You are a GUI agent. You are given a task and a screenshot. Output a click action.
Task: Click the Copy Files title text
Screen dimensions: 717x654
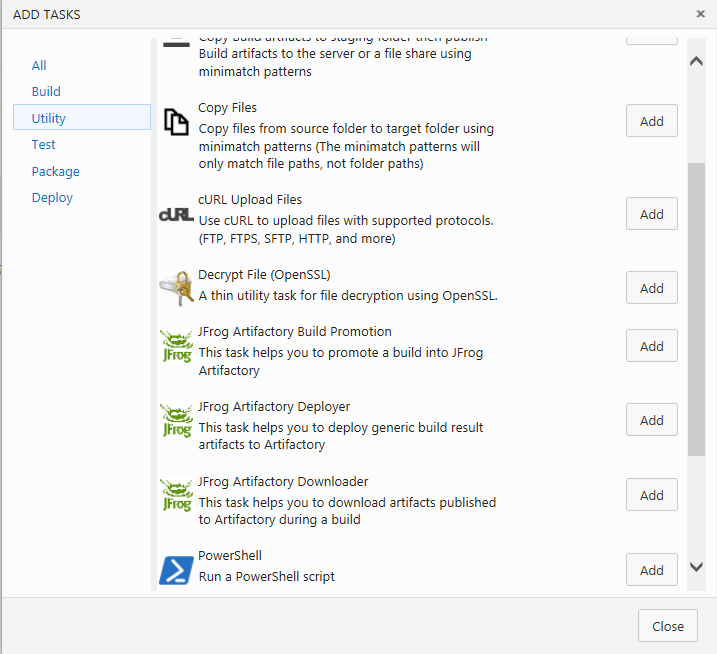[227, 108]
